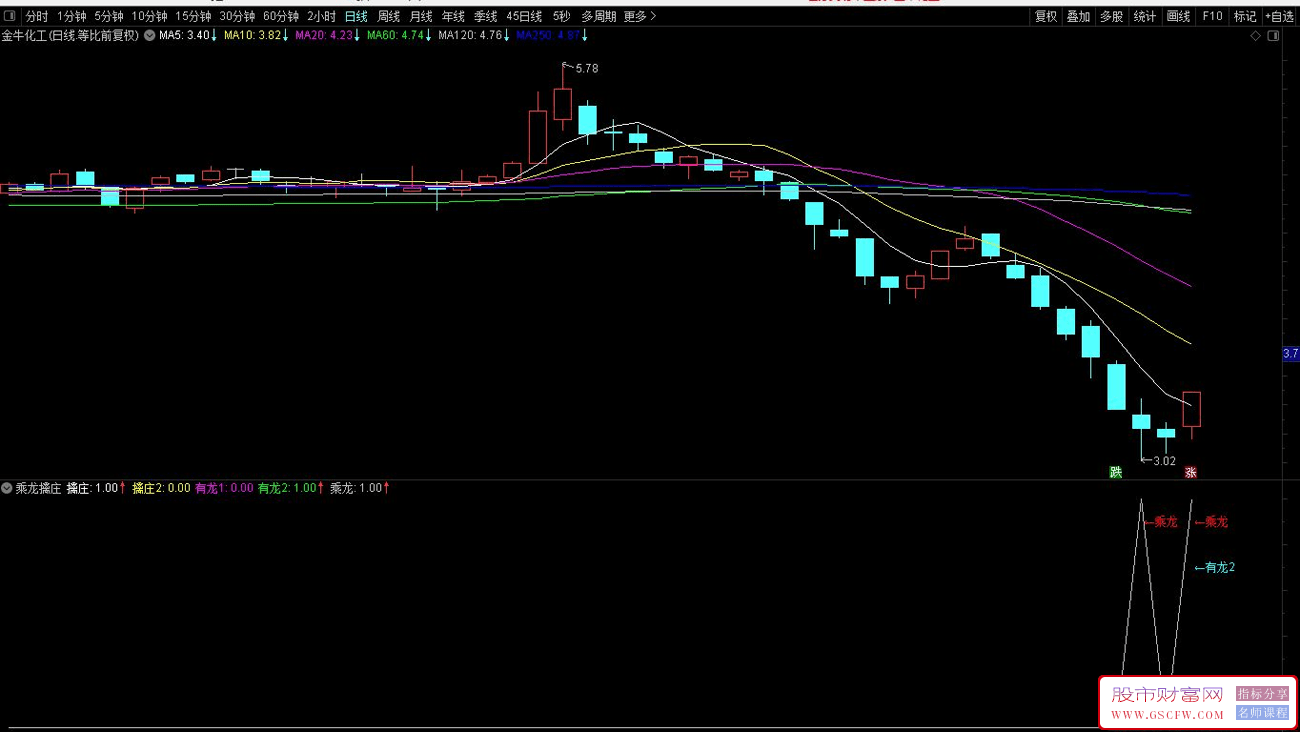
Task: Expand the main chart indicator dropdown arrow
Action: point(150,36)
